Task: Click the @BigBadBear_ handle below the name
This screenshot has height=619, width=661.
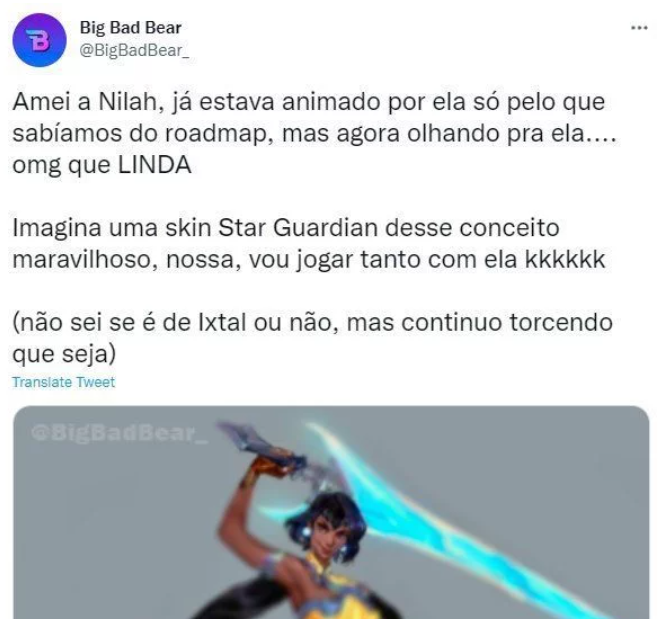Action: click(x=134, y=50)
